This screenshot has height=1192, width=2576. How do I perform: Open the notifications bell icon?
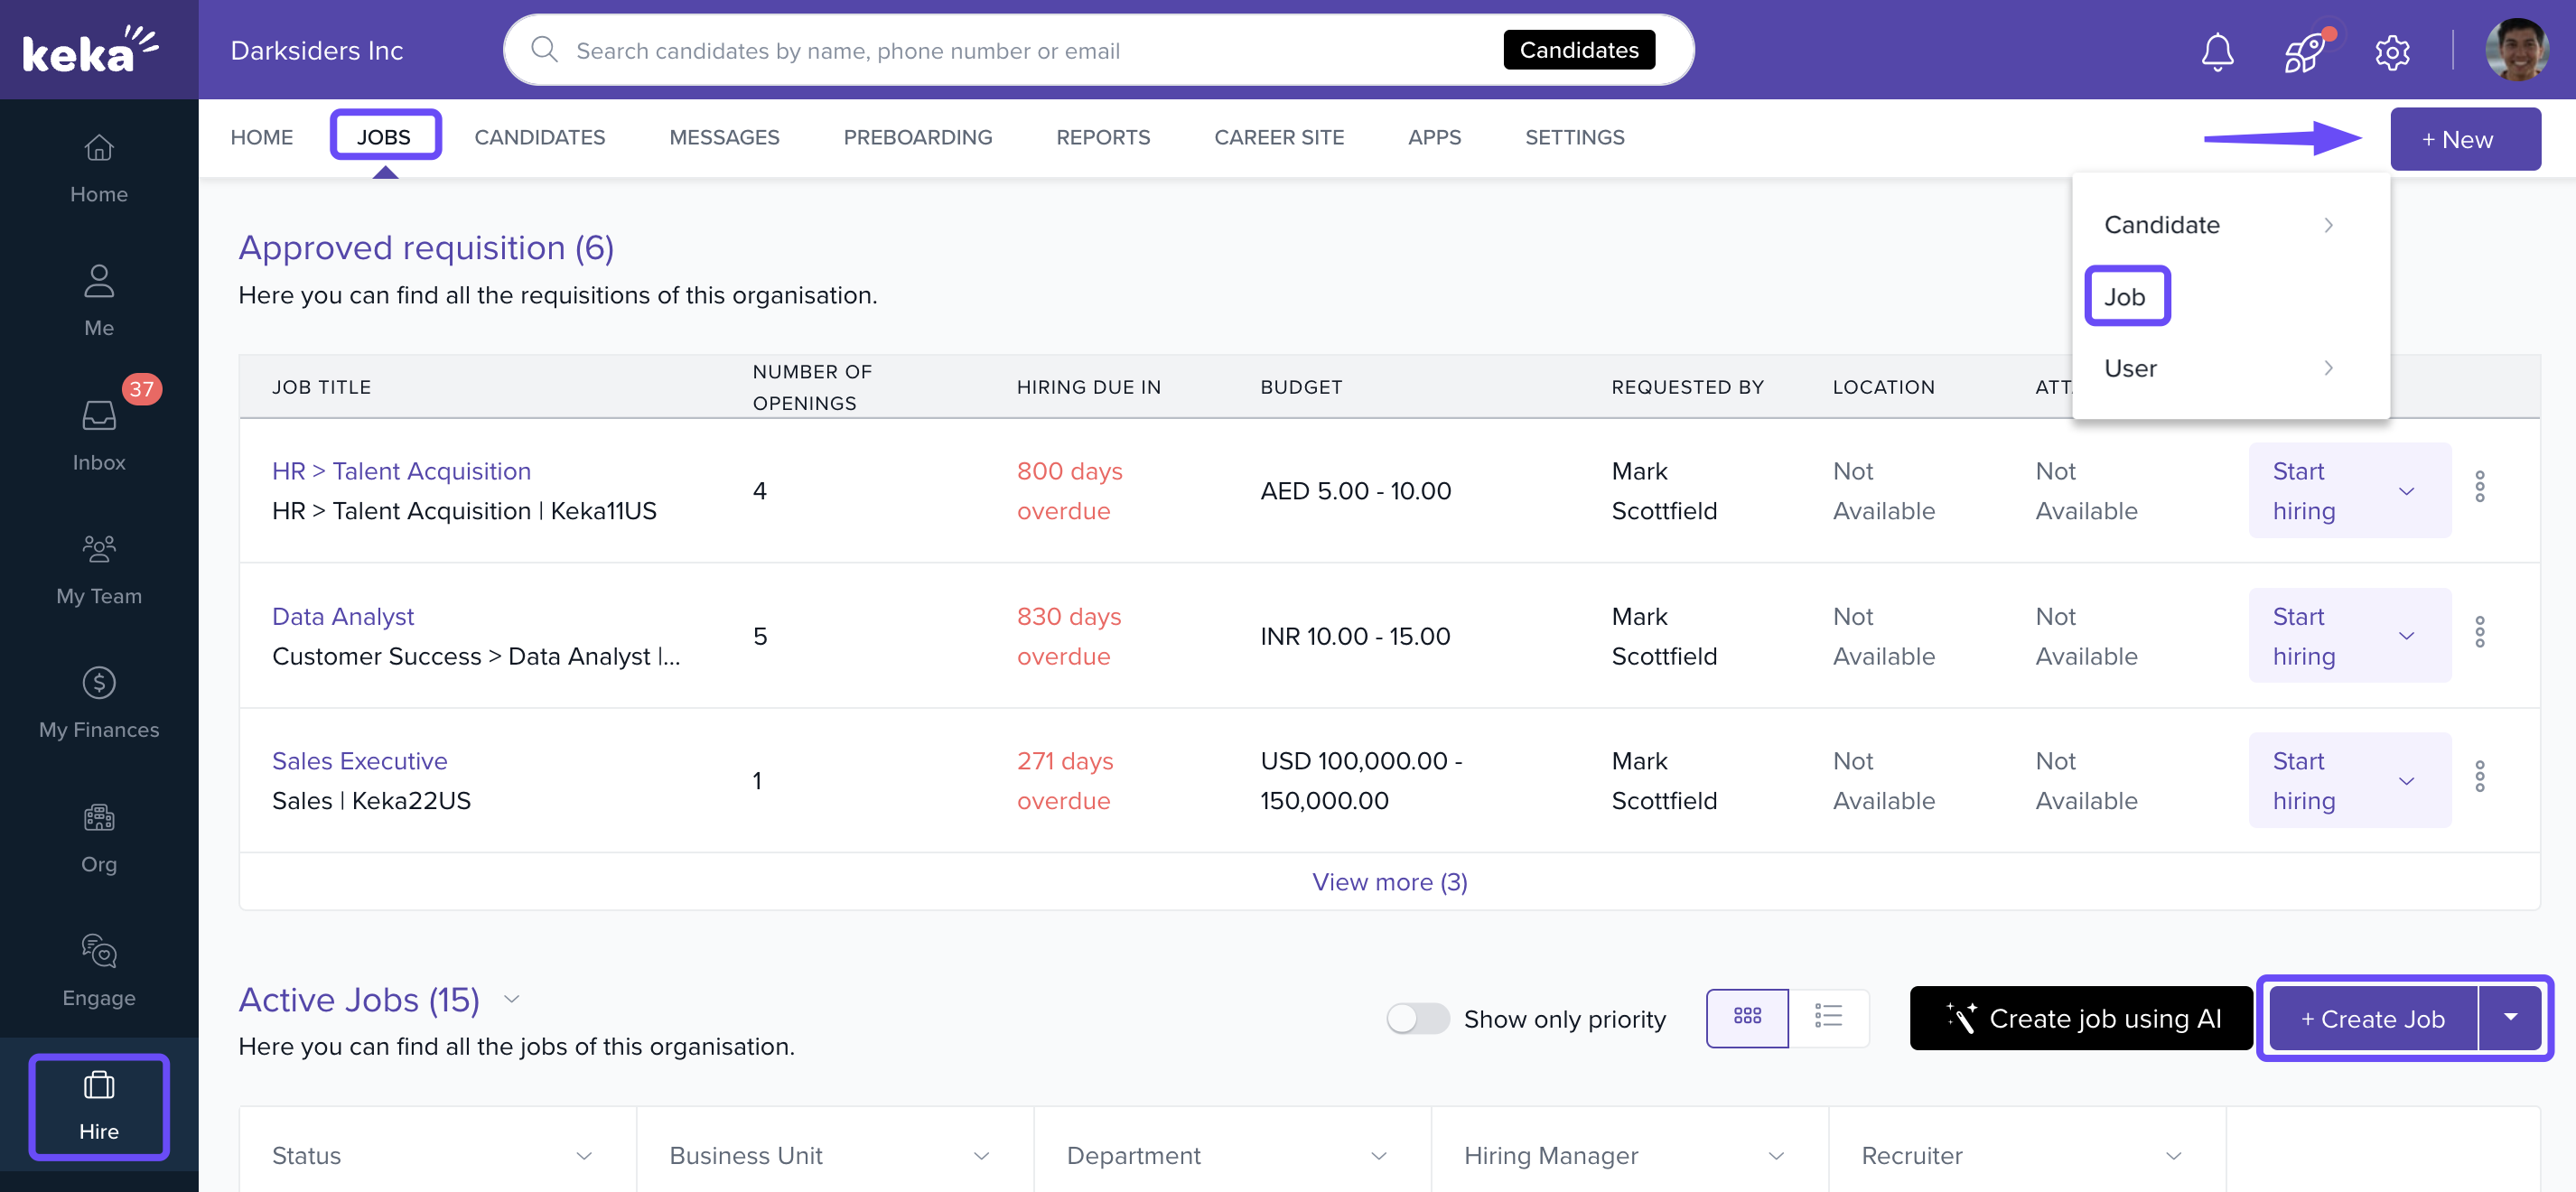2217,51
